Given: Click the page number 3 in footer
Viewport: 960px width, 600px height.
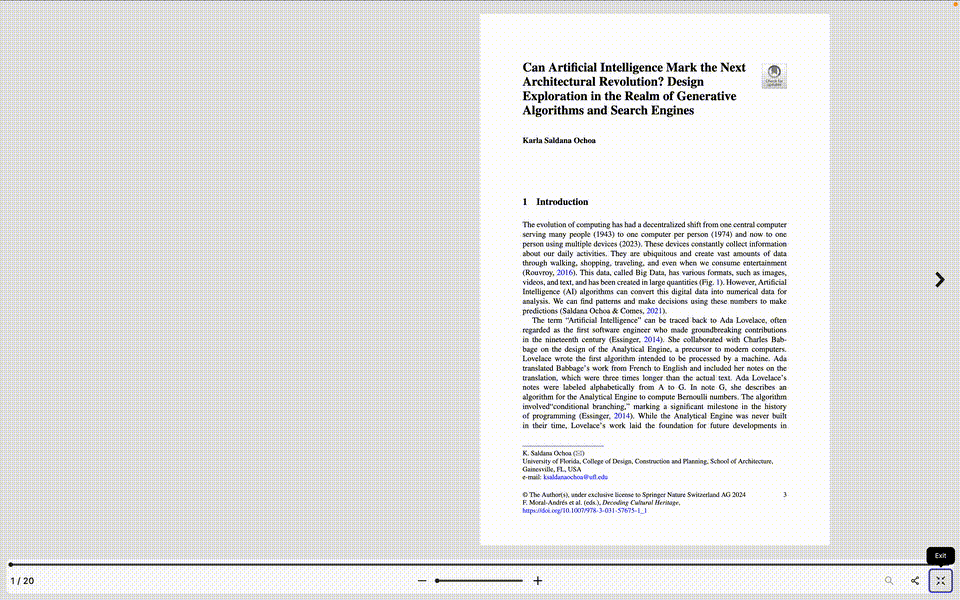Looking at the screenshot, I should point(784,495).
